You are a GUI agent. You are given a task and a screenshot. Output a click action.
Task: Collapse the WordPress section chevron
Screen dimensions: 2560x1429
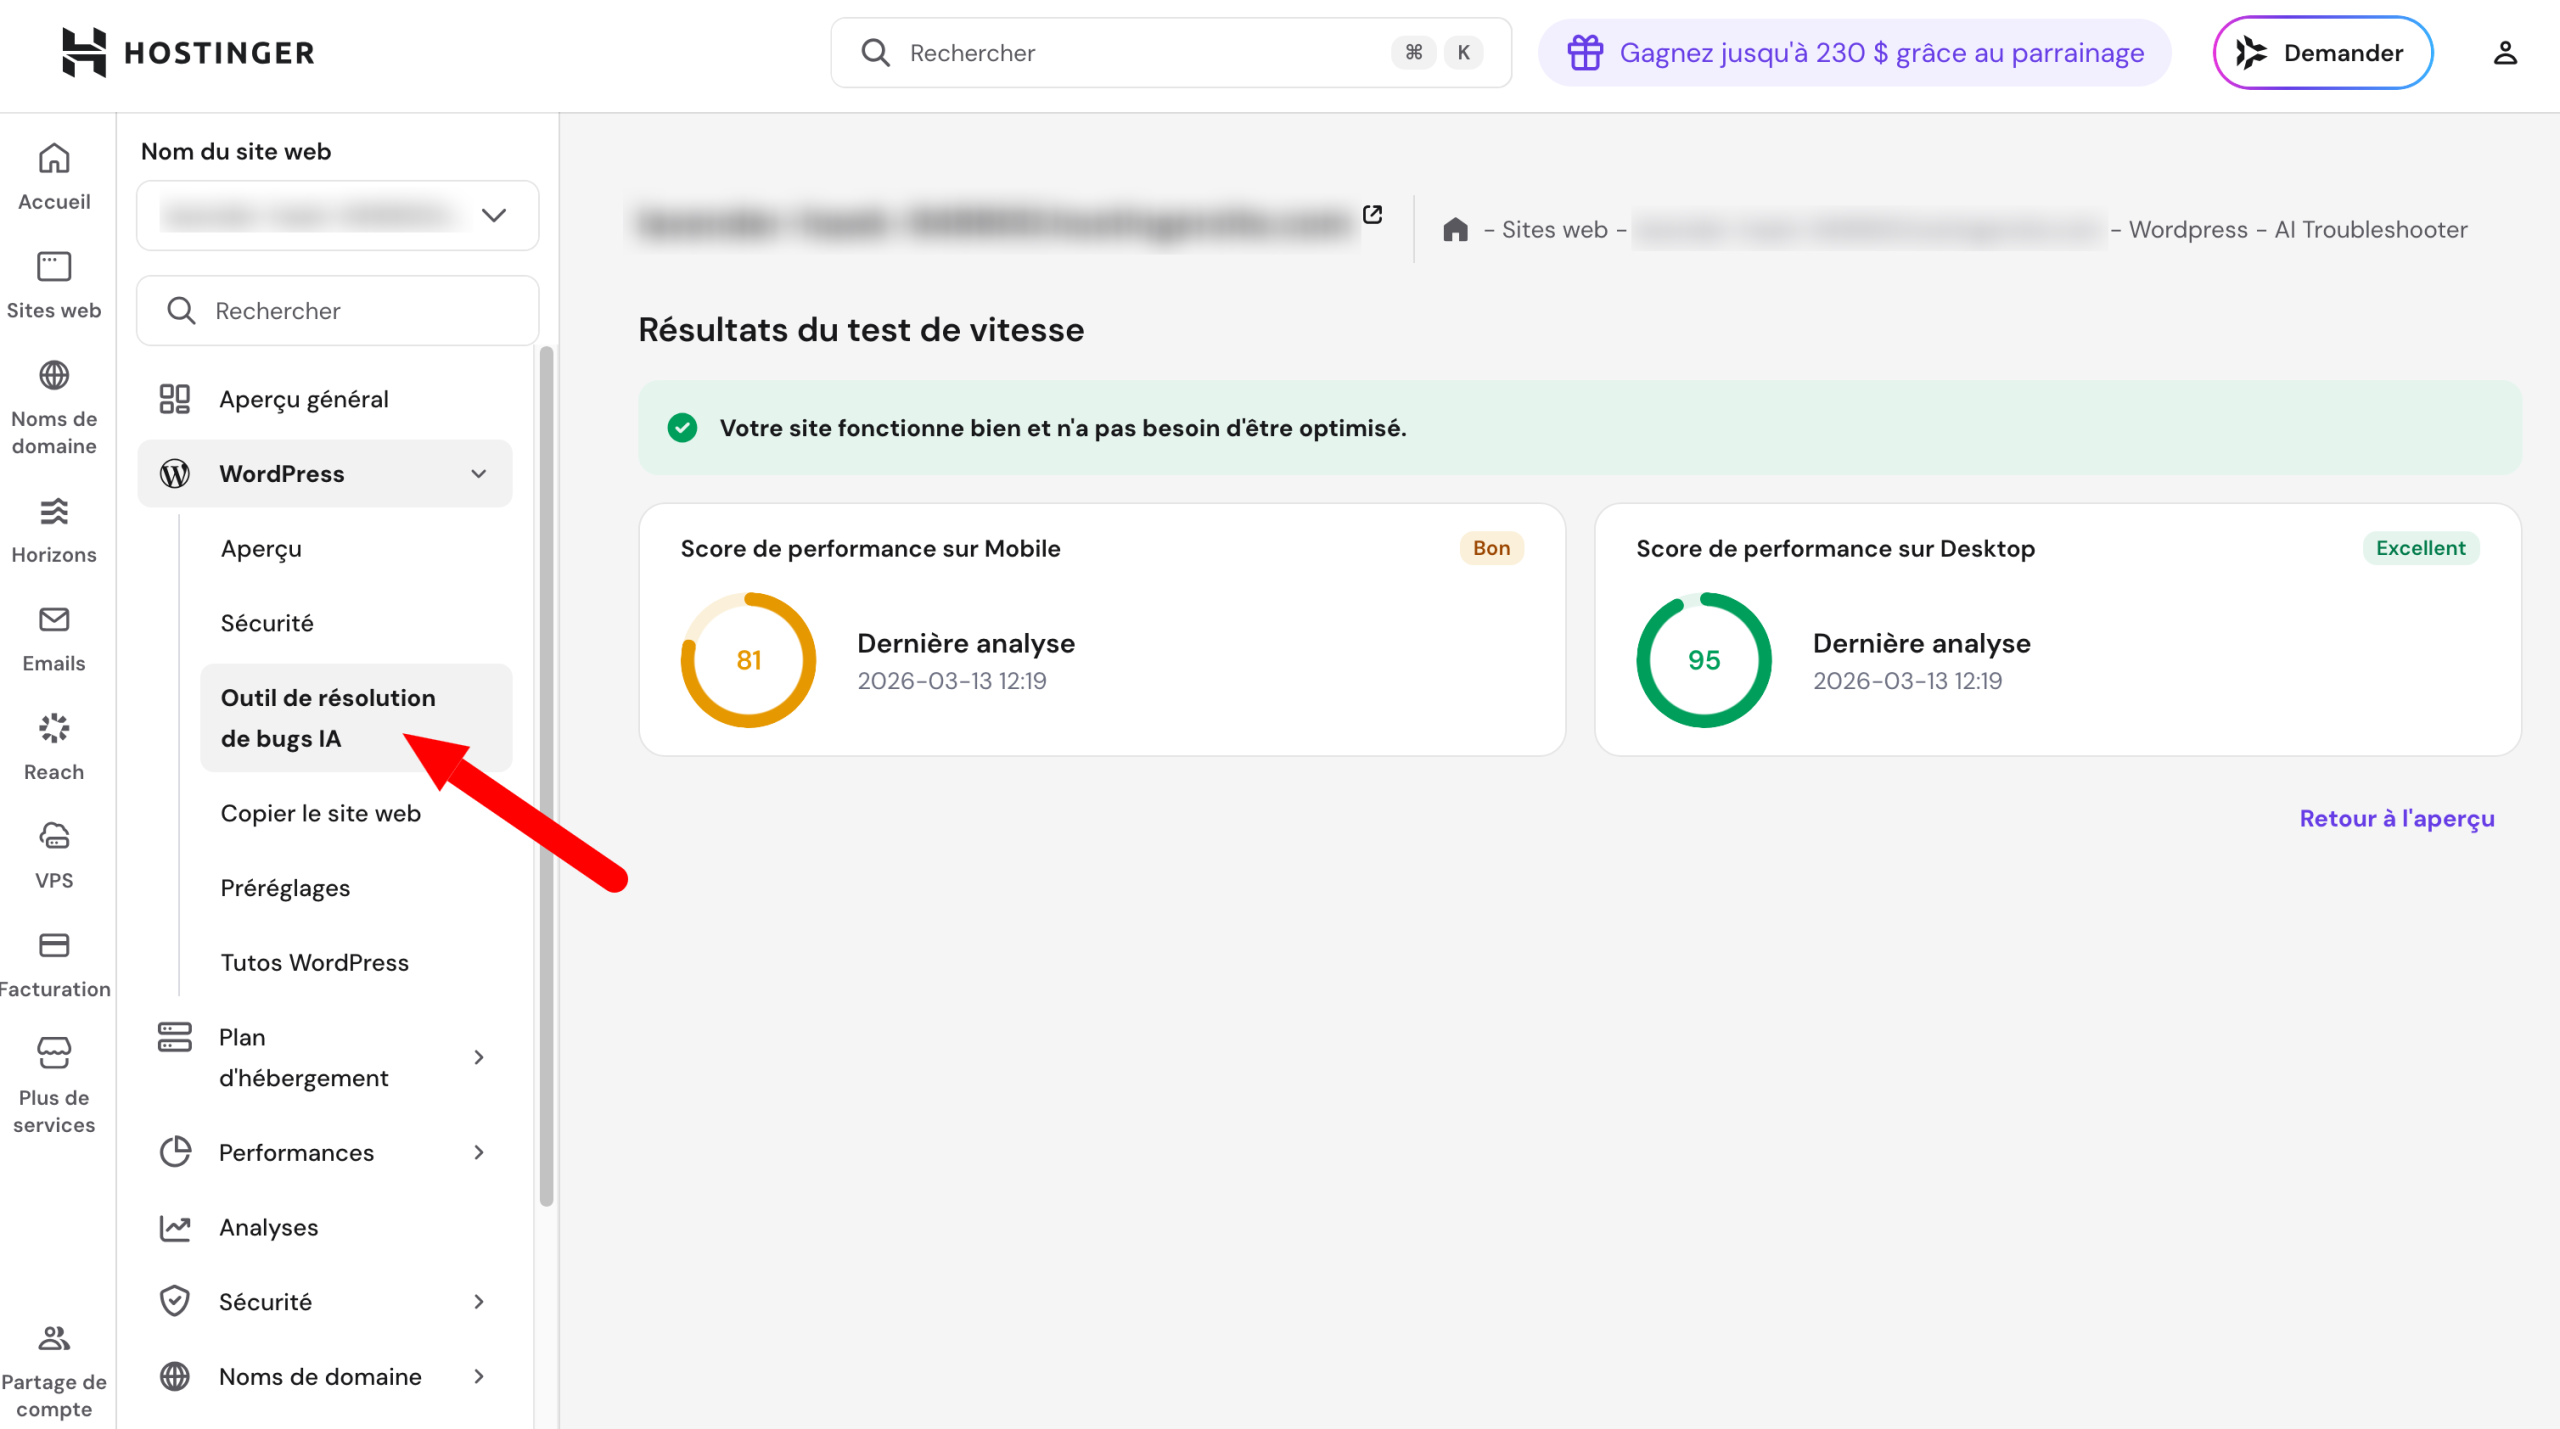pos(479,473)
